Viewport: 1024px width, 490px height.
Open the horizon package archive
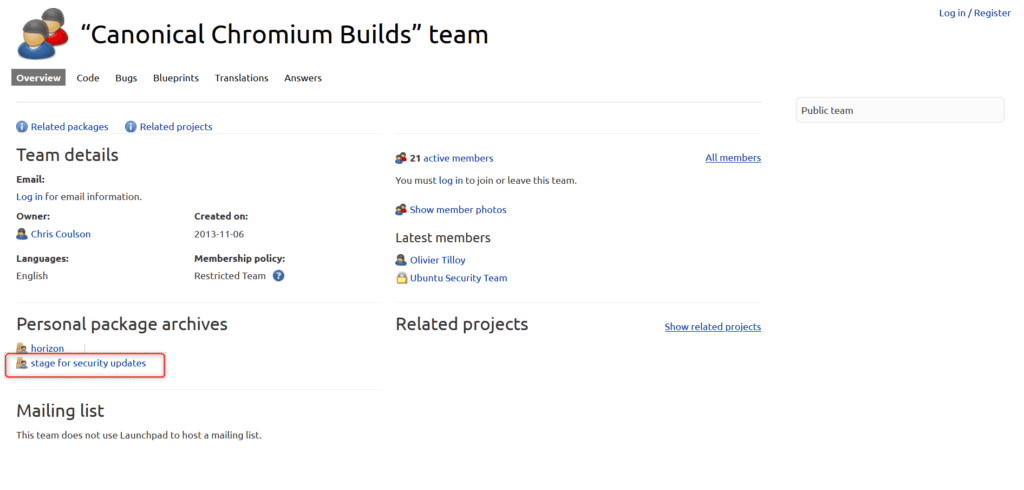[x=47, y=348]
